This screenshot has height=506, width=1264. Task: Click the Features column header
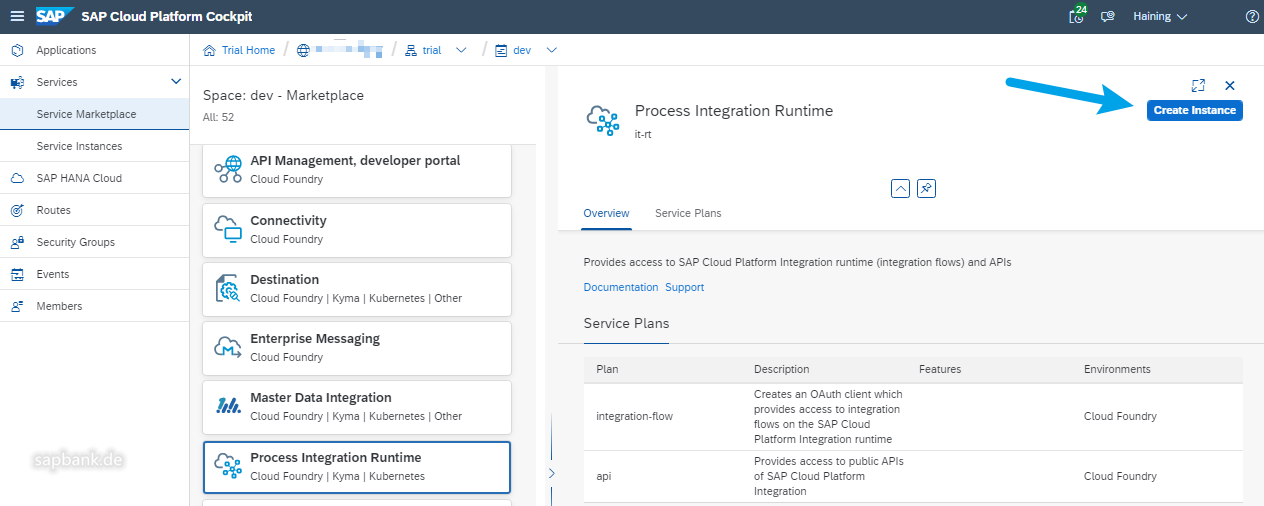(940, 369)
